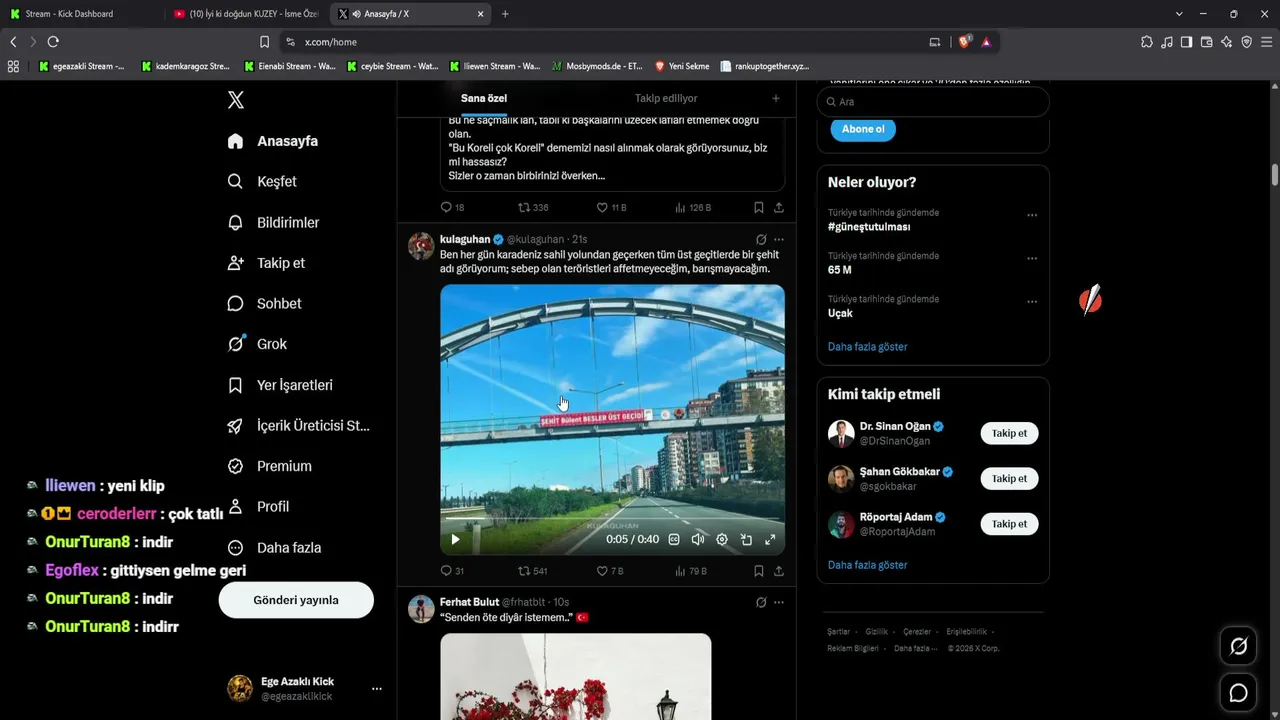The height and width of the screenshot is (720, 1280).
Task: Open Grok from the sidebar
Action: 257,344
